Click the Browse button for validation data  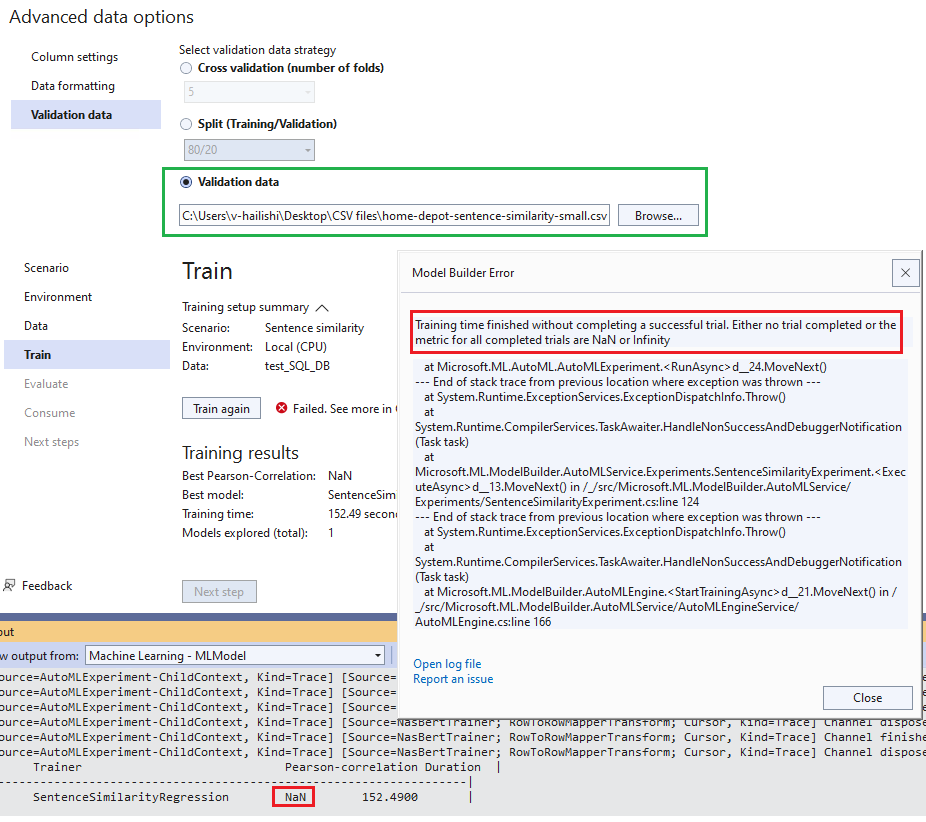pos(657,214)
